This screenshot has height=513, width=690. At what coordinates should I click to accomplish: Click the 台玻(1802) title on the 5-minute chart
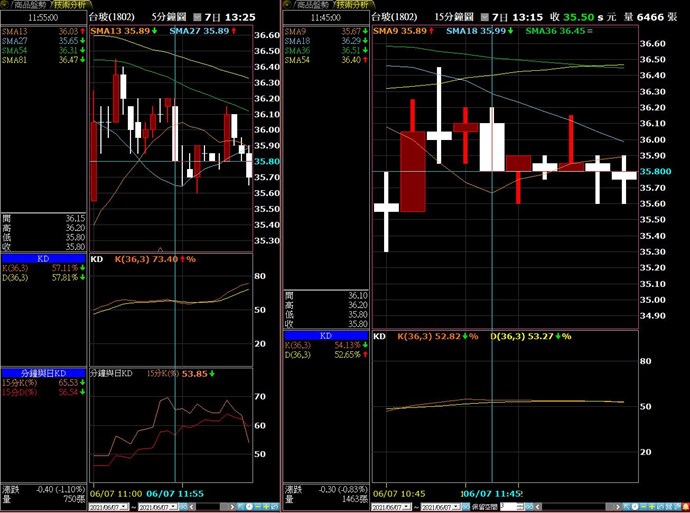click(115, 17)
